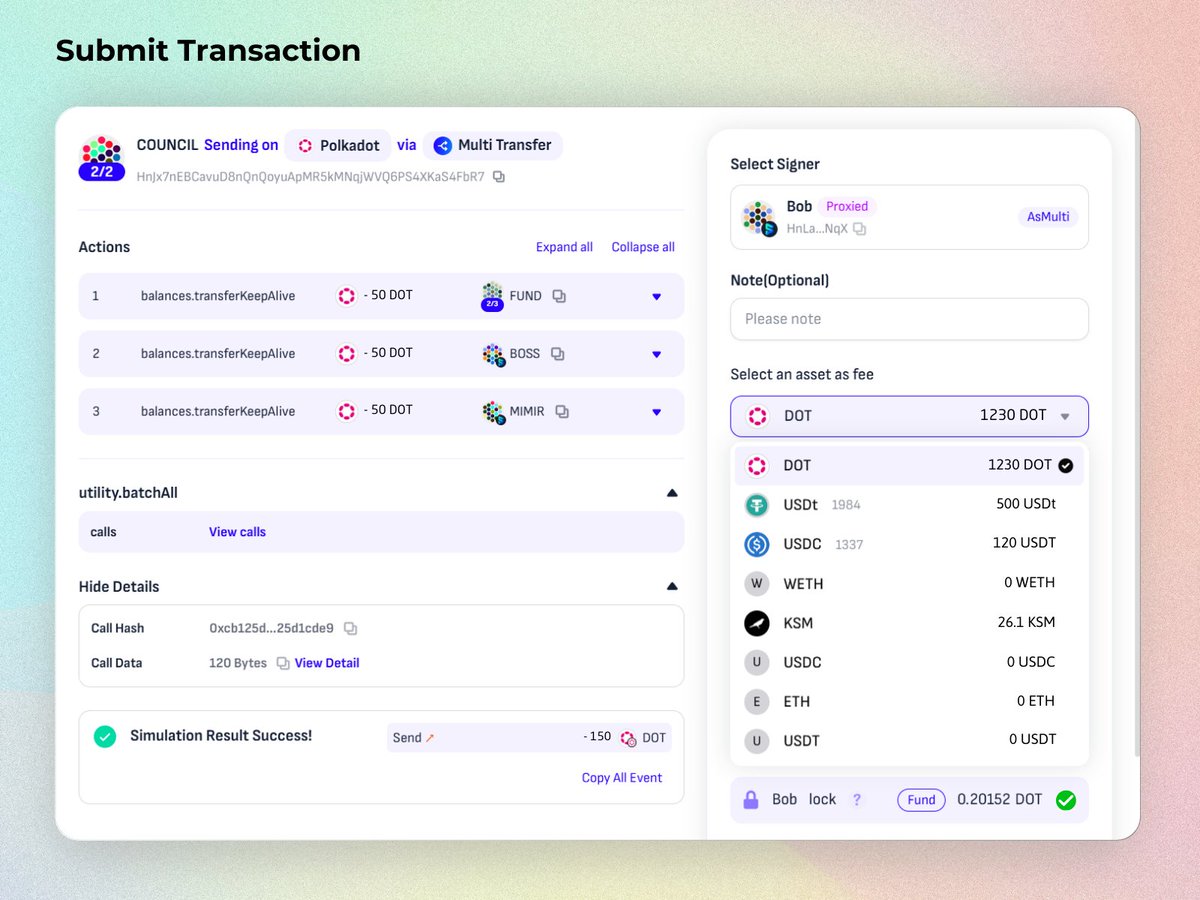
Task: Confirm DOT selection via its checkmark
Action: pyautogui.click(x=1064, y=465)
